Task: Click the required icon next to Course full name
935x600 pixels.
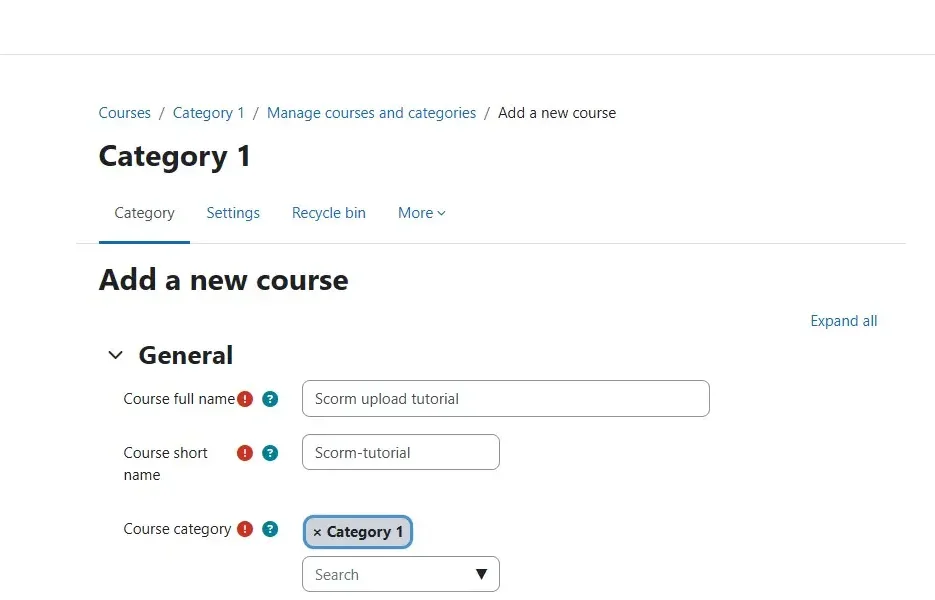Action: [x=245, y=399]
